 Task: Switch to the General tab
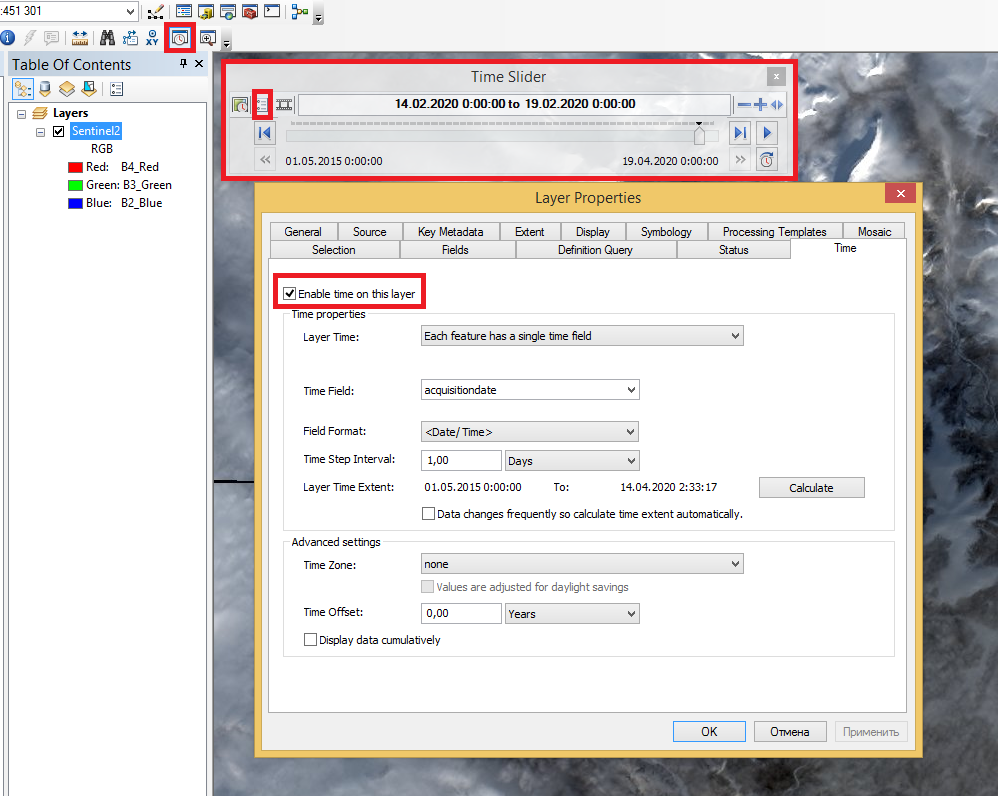tap(303, 232)
